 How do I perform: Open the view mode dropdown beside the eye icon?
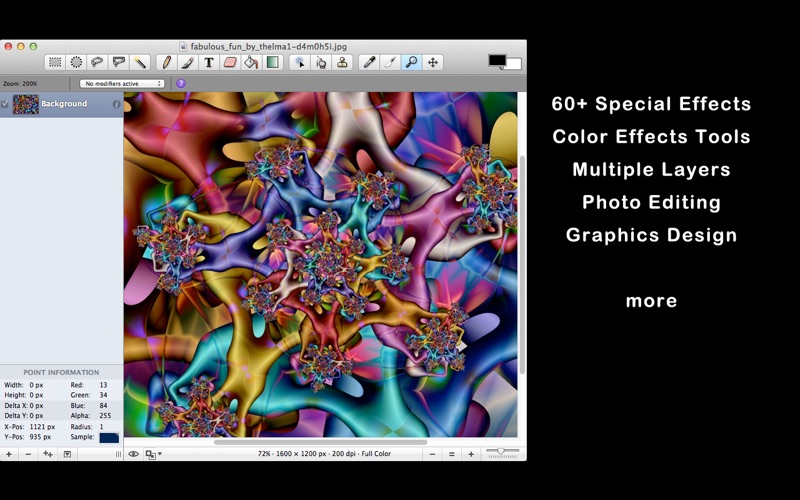[x=153, y=454]
